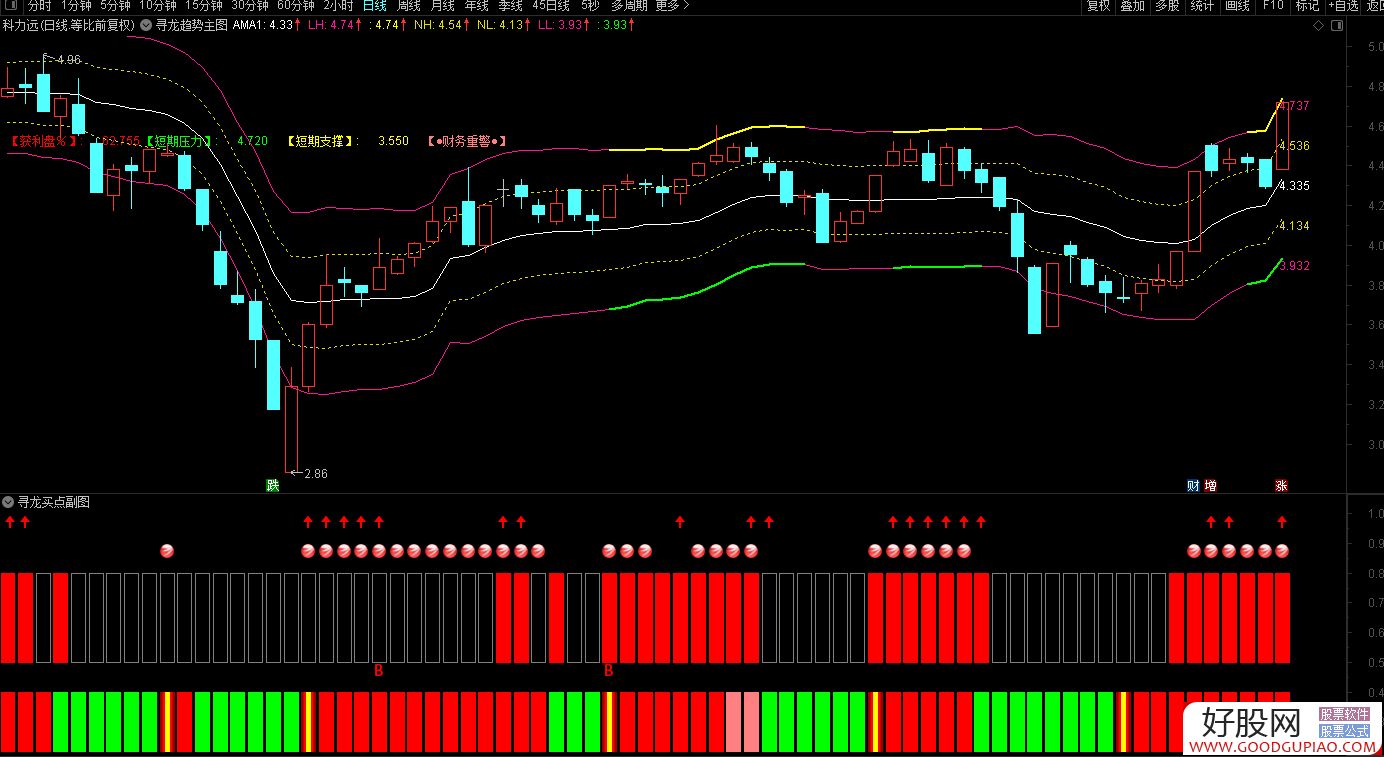Viewport: 1384px width, 757px height.
Task: Click the 寻龙买点副图 indicator name
Action: click(54, 502)
